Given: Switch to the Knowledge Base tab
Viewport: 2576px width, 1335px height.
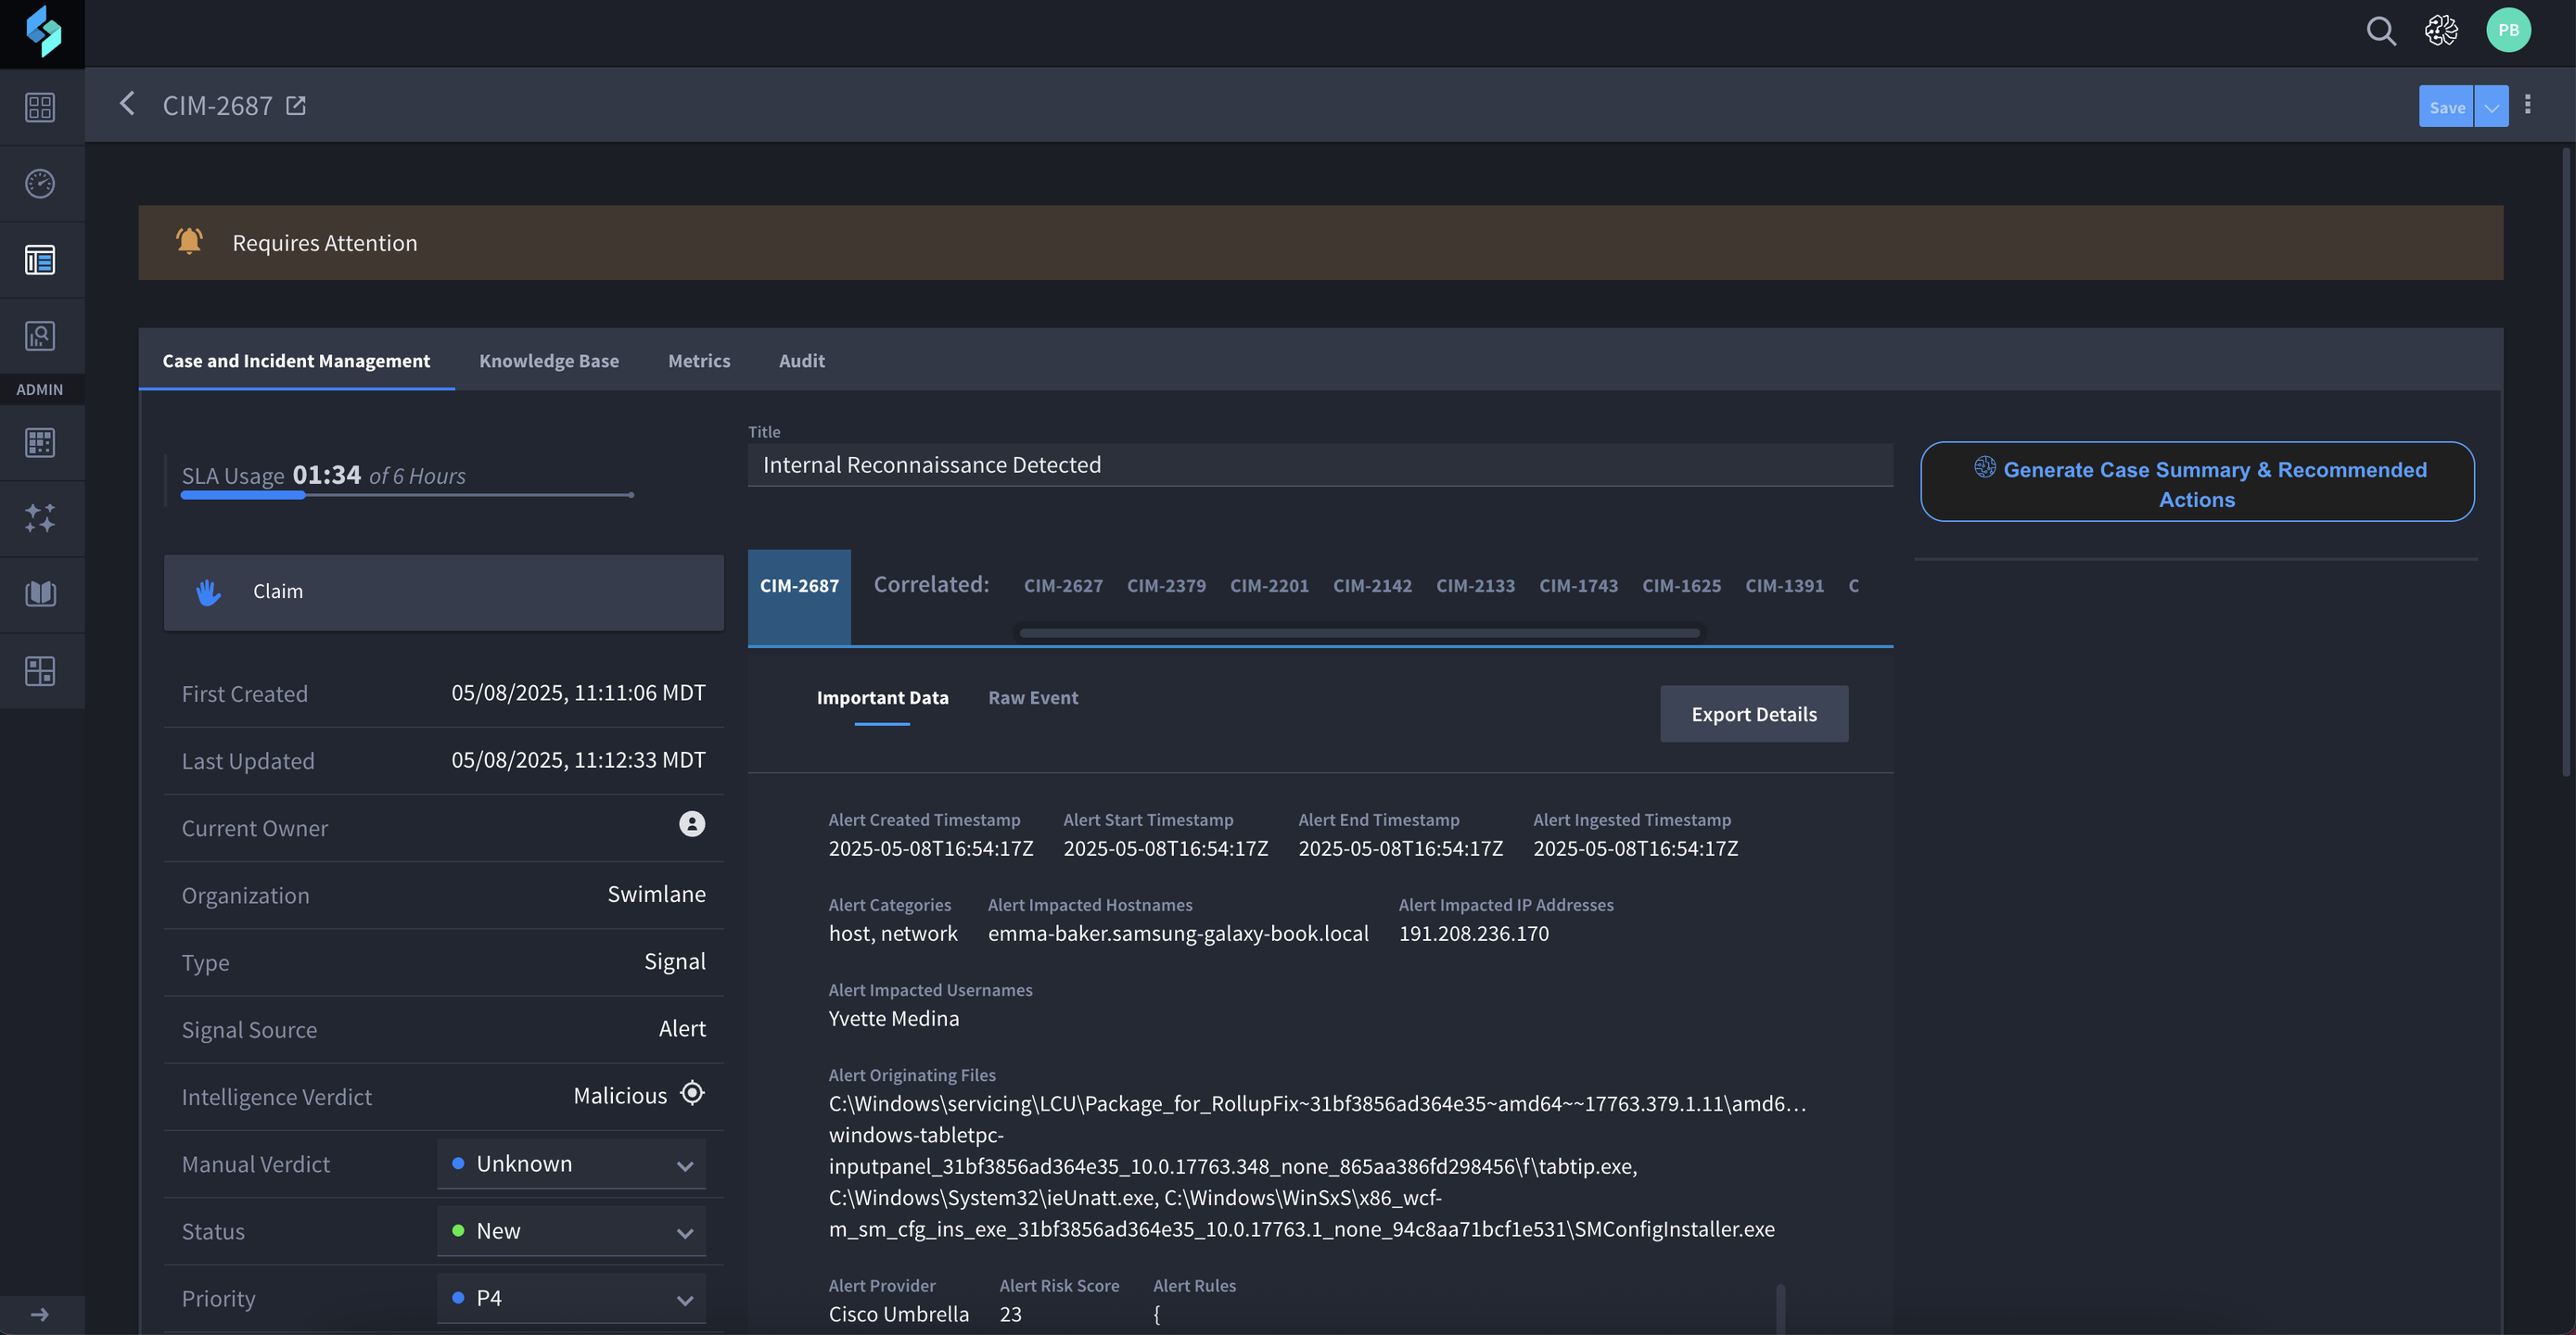Looking at the screenshot, I should click(549, 360).
